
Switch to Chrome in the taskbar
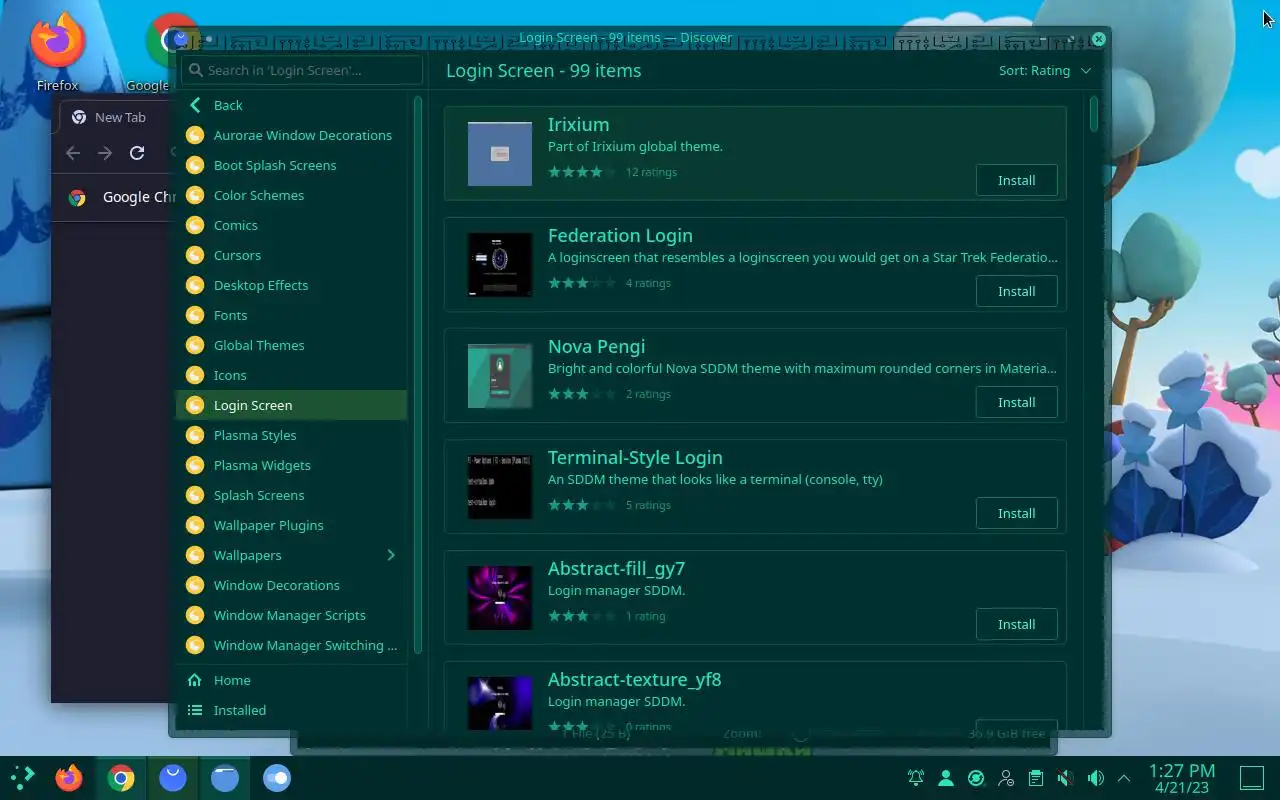[x=121, y=777]
